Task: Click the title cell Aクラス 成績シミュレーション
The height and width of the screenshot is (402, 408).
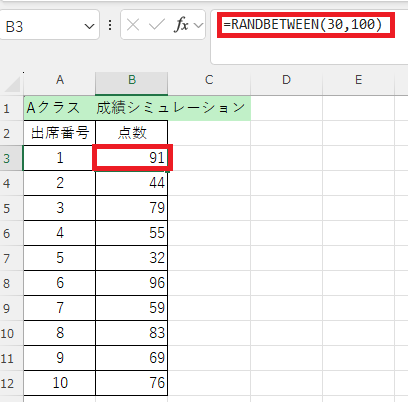Action: pyautogui.click(x=137, y=108)
